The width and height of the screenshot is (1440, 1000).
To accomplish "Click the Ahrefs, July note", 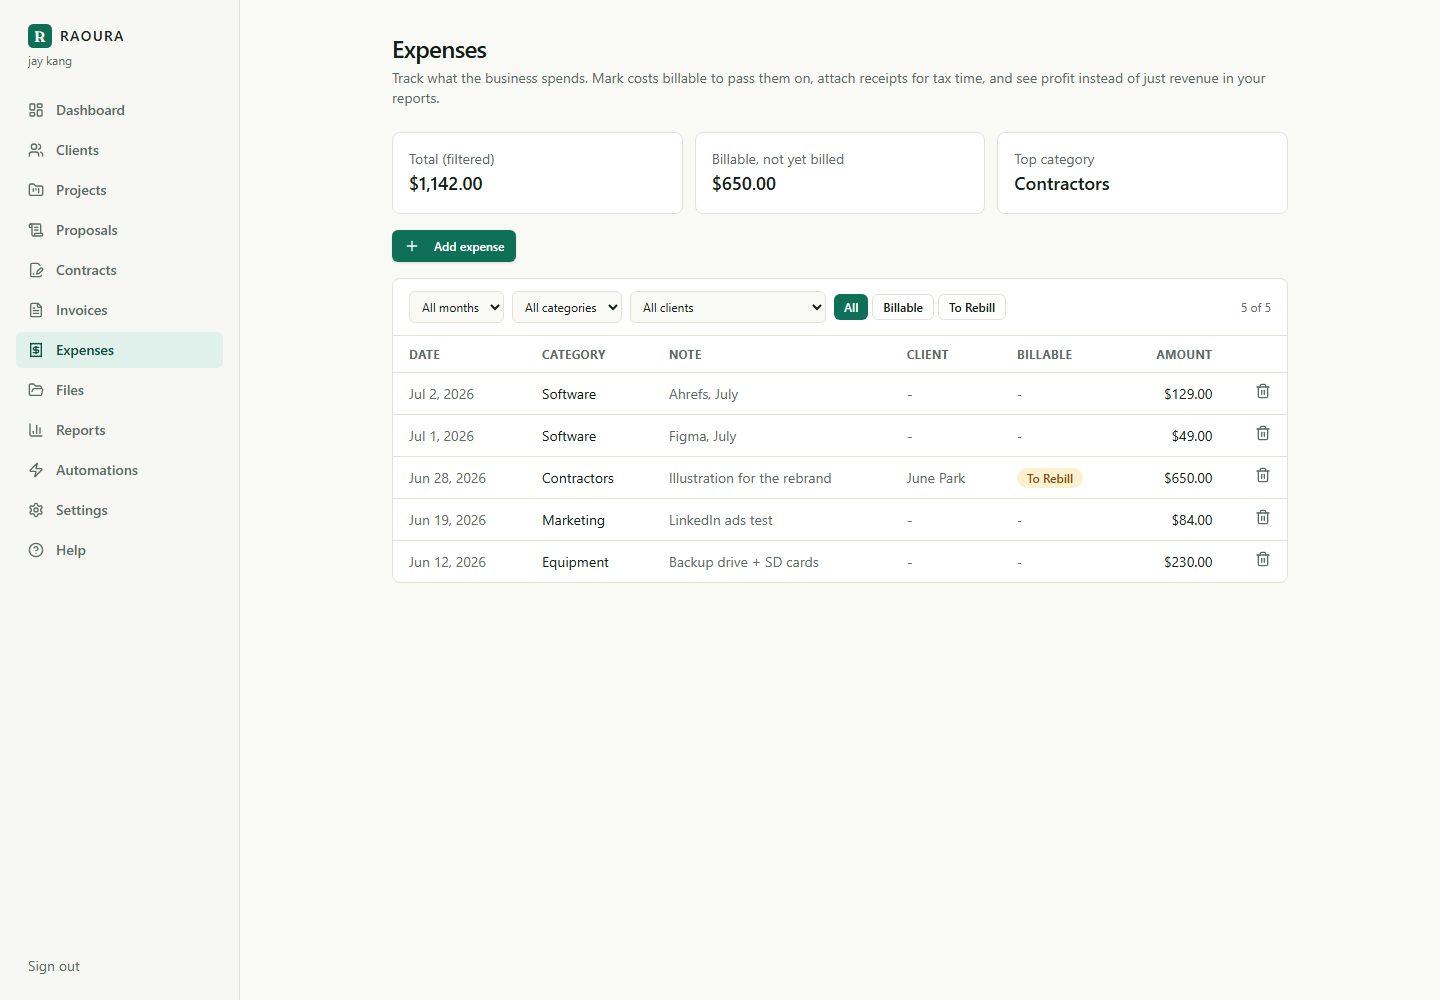I will pyautogui.click(x=704, y=394).
